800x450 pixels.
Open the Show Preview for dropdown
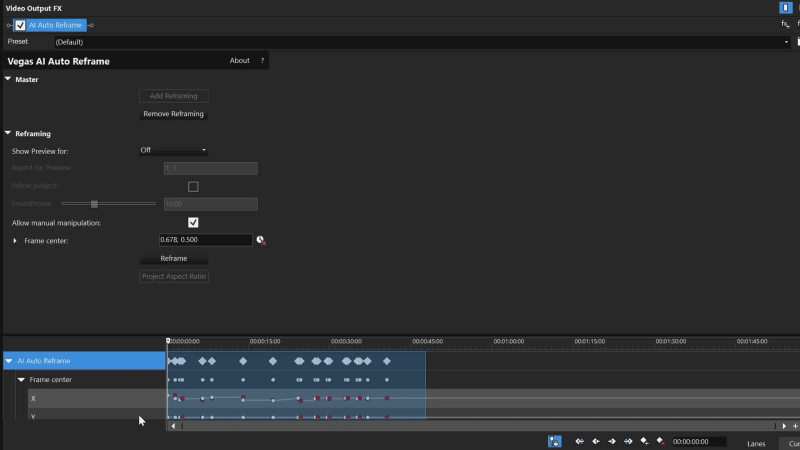[173, 150]
